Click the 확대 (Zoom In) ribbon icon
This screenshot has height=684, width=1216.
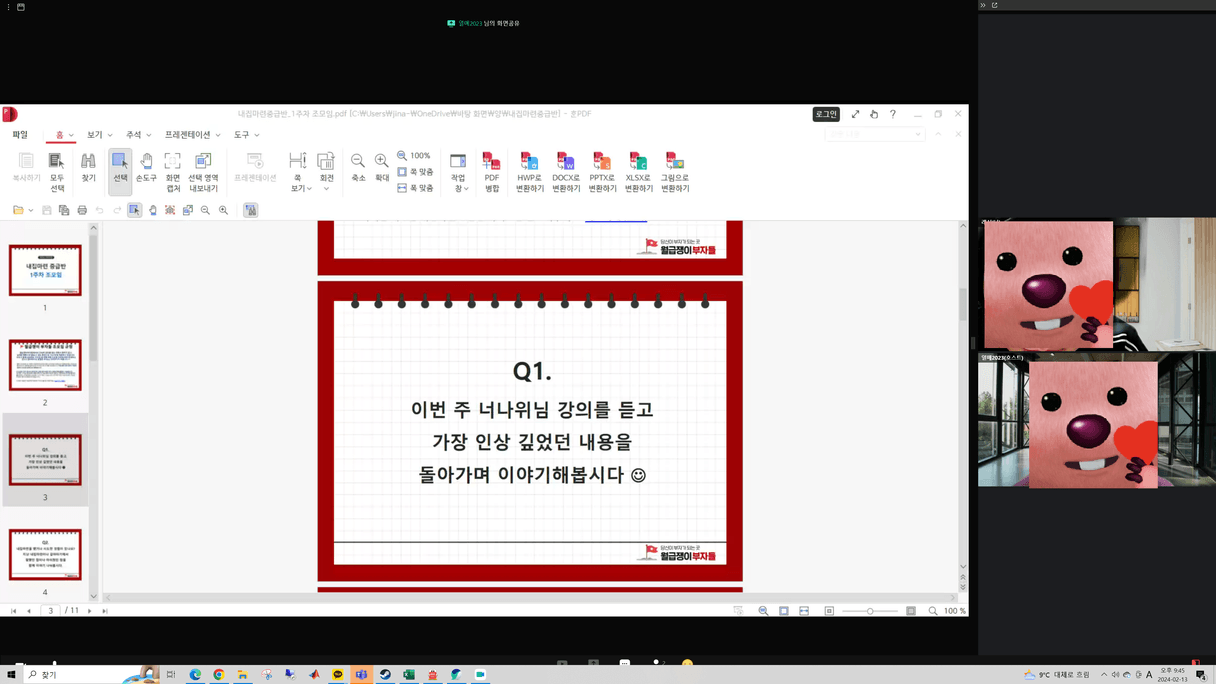[382, 168]
